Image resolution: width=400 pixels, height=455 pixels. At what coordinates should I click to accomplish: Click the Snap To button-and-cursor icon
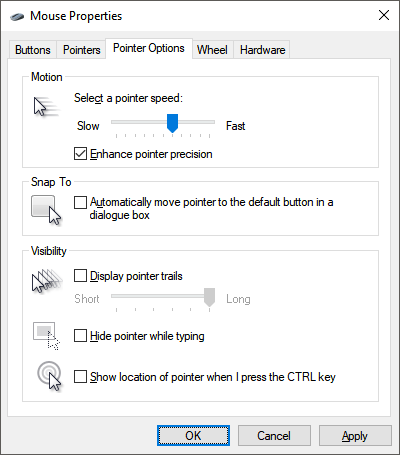click(46, 210)
